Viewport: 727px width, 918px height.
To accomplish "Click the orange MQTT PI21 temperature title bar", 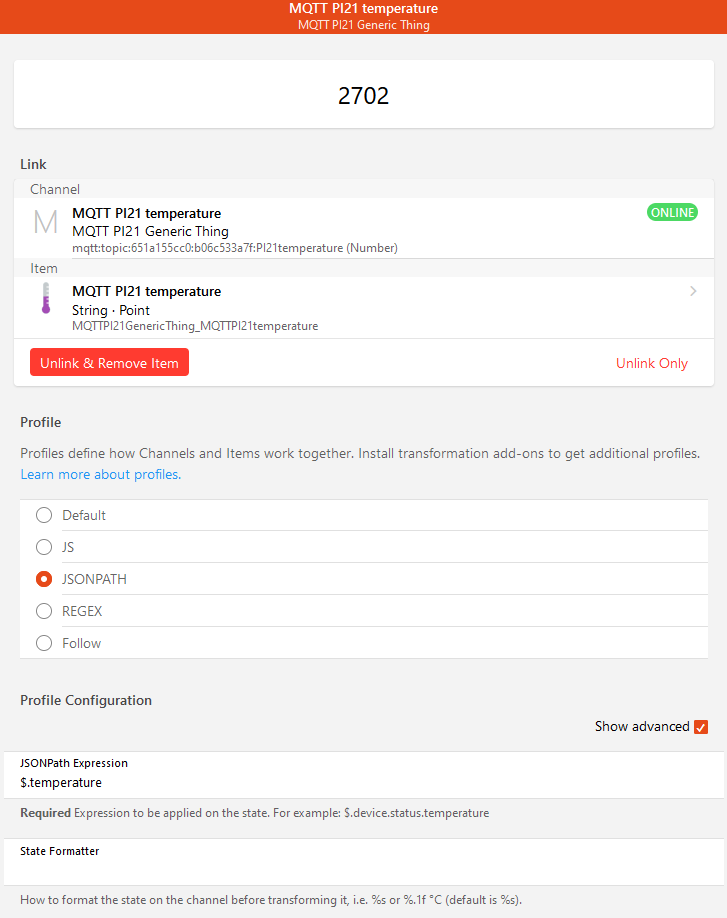I will pos(364,16).
